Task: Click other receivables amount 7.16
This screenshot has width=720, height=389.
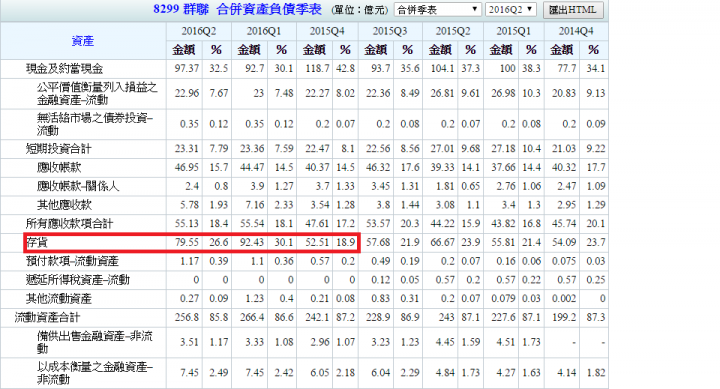Action: tap(255, 204)
